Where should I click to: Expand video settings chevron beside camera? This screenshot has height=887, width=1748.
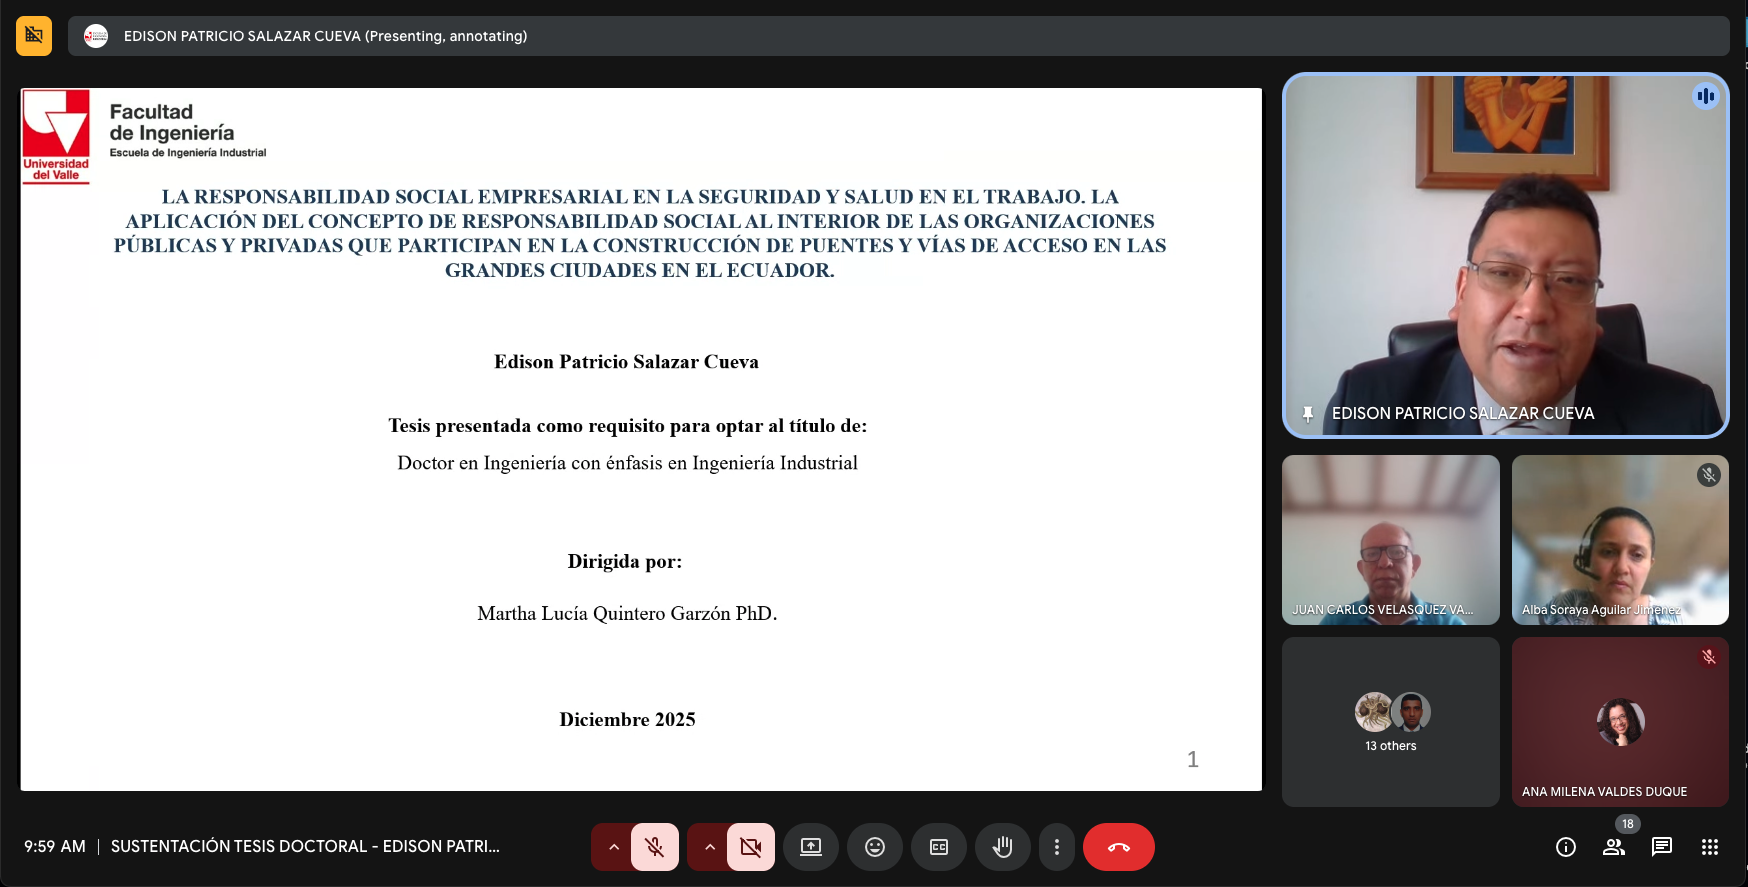[710, 847]
